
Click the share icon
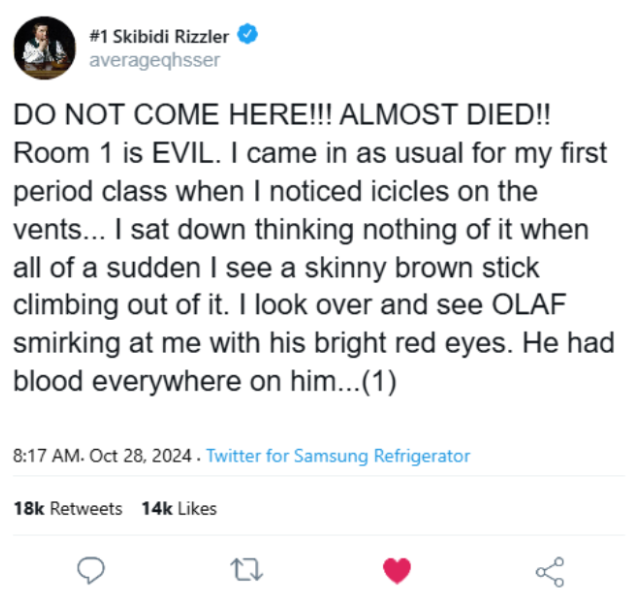point(550,572)
